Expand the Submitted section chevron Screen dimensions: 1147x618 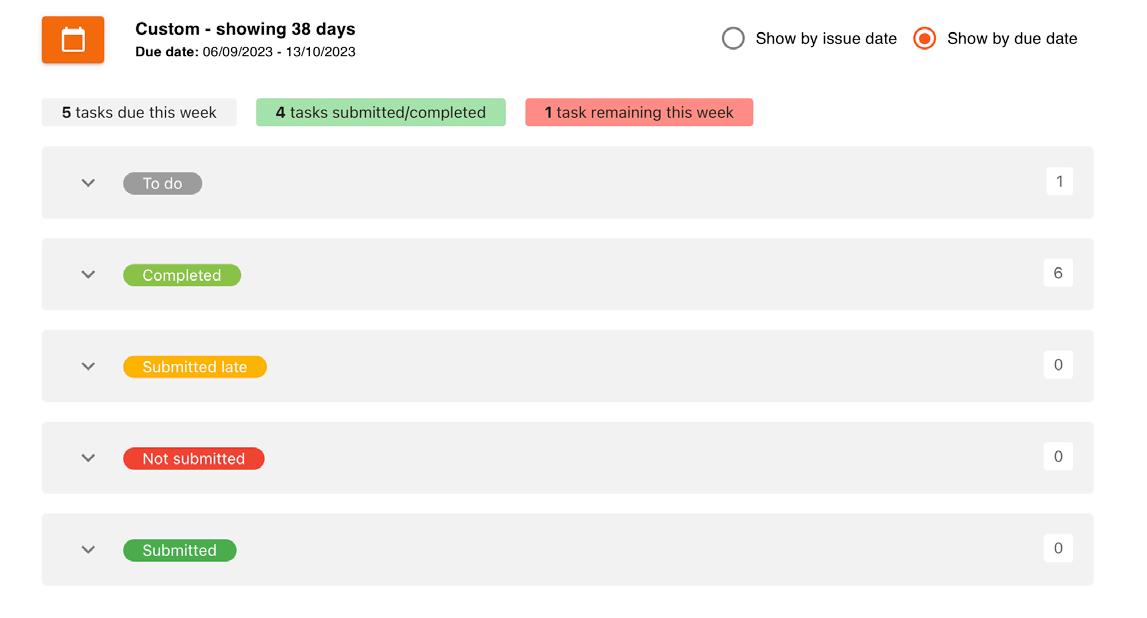[88, 550]
